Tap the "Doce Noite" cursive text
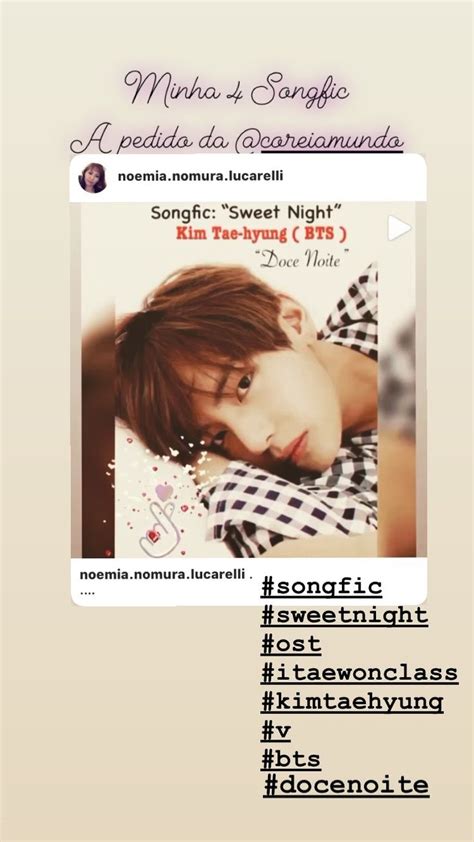Image resolution: width=474 pixels, height=842 pixels. pyautogui.click(x=301, y=259)
